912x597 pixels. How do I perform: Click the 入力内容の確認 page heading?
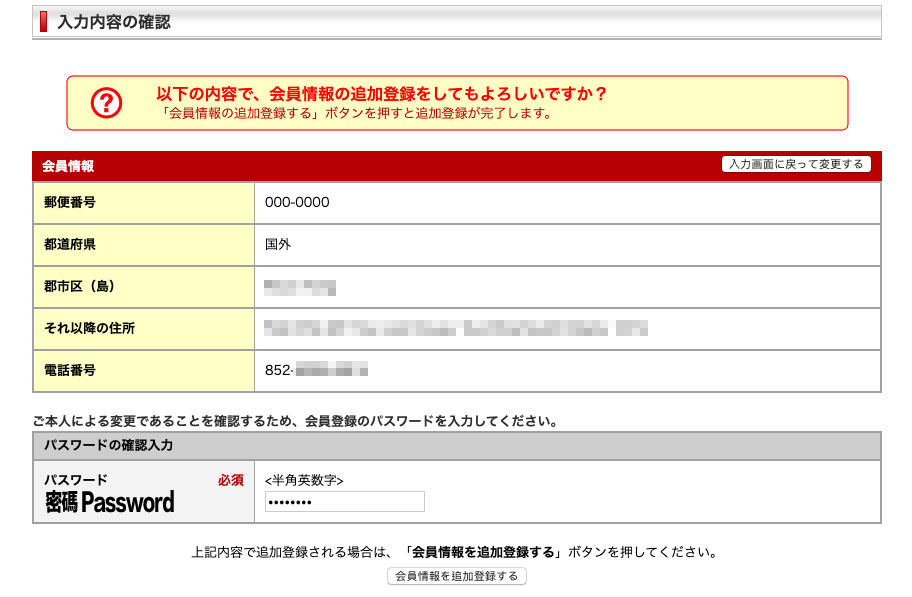tap(113, 22)
